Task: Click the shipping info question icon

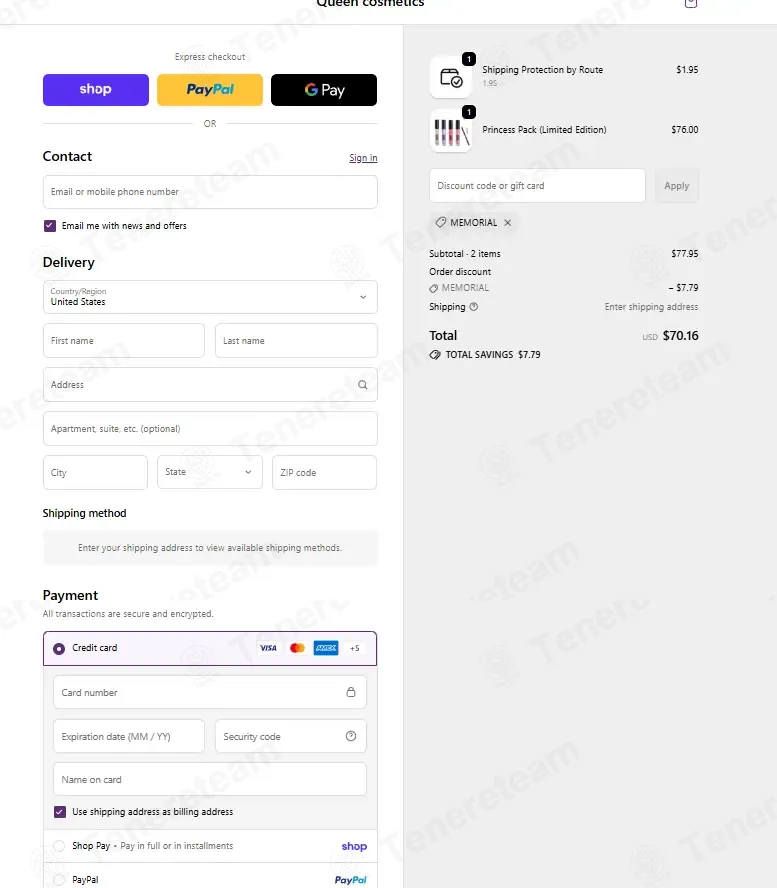Action: [473, 306]
